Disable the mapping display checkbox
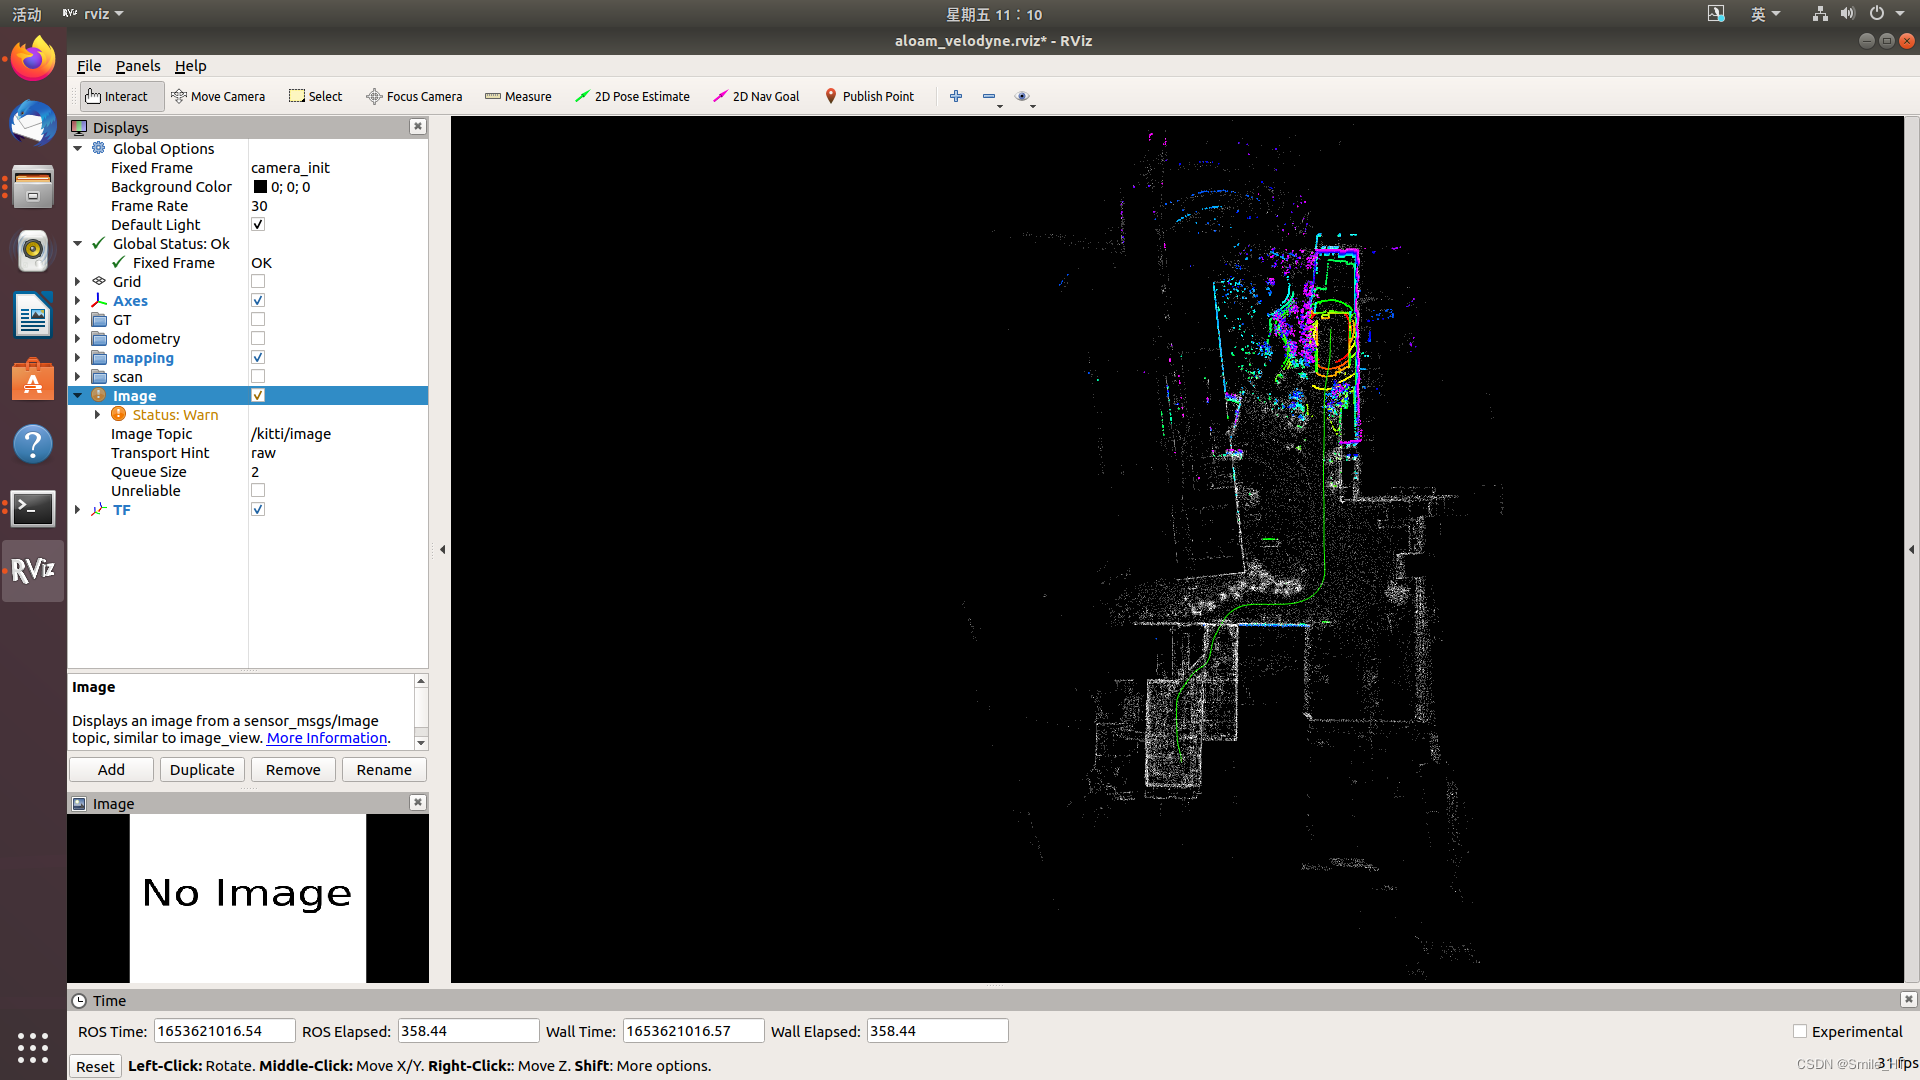This screenshot has height=1080, width=1920. click(258, 358)
